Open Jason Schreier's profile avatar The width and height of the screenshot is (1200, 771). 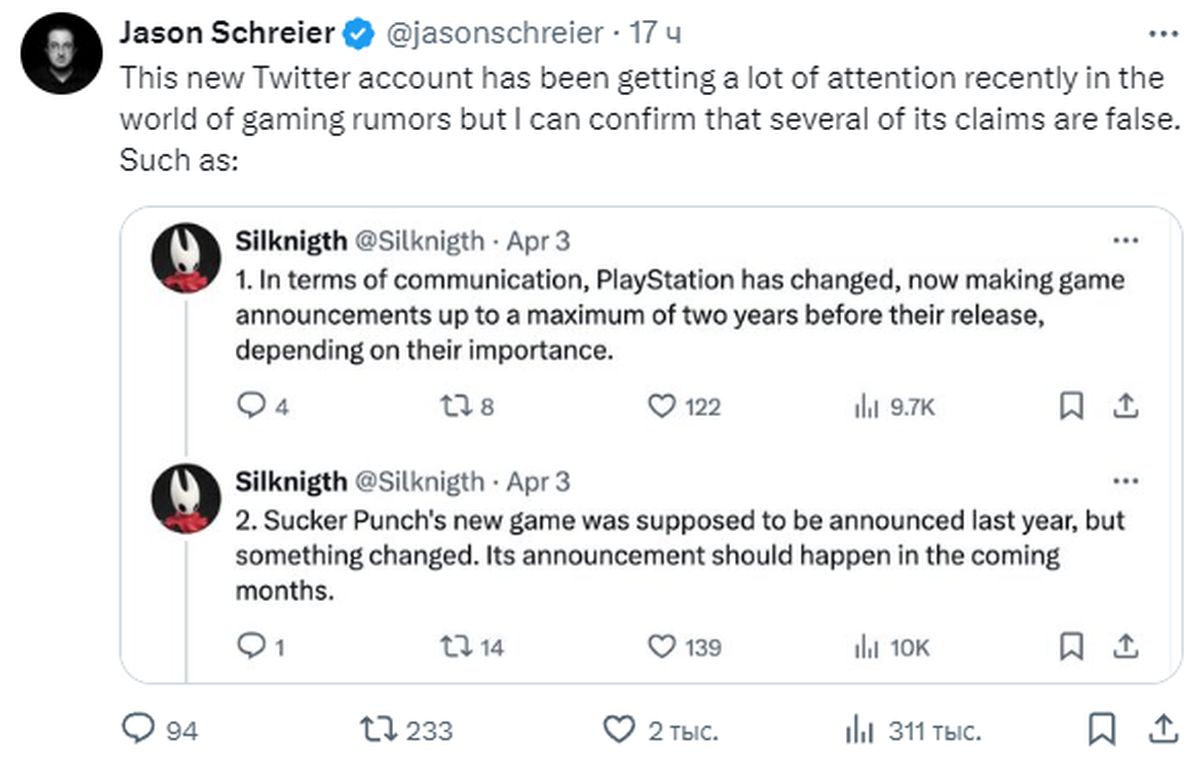[x=62, y=57]
